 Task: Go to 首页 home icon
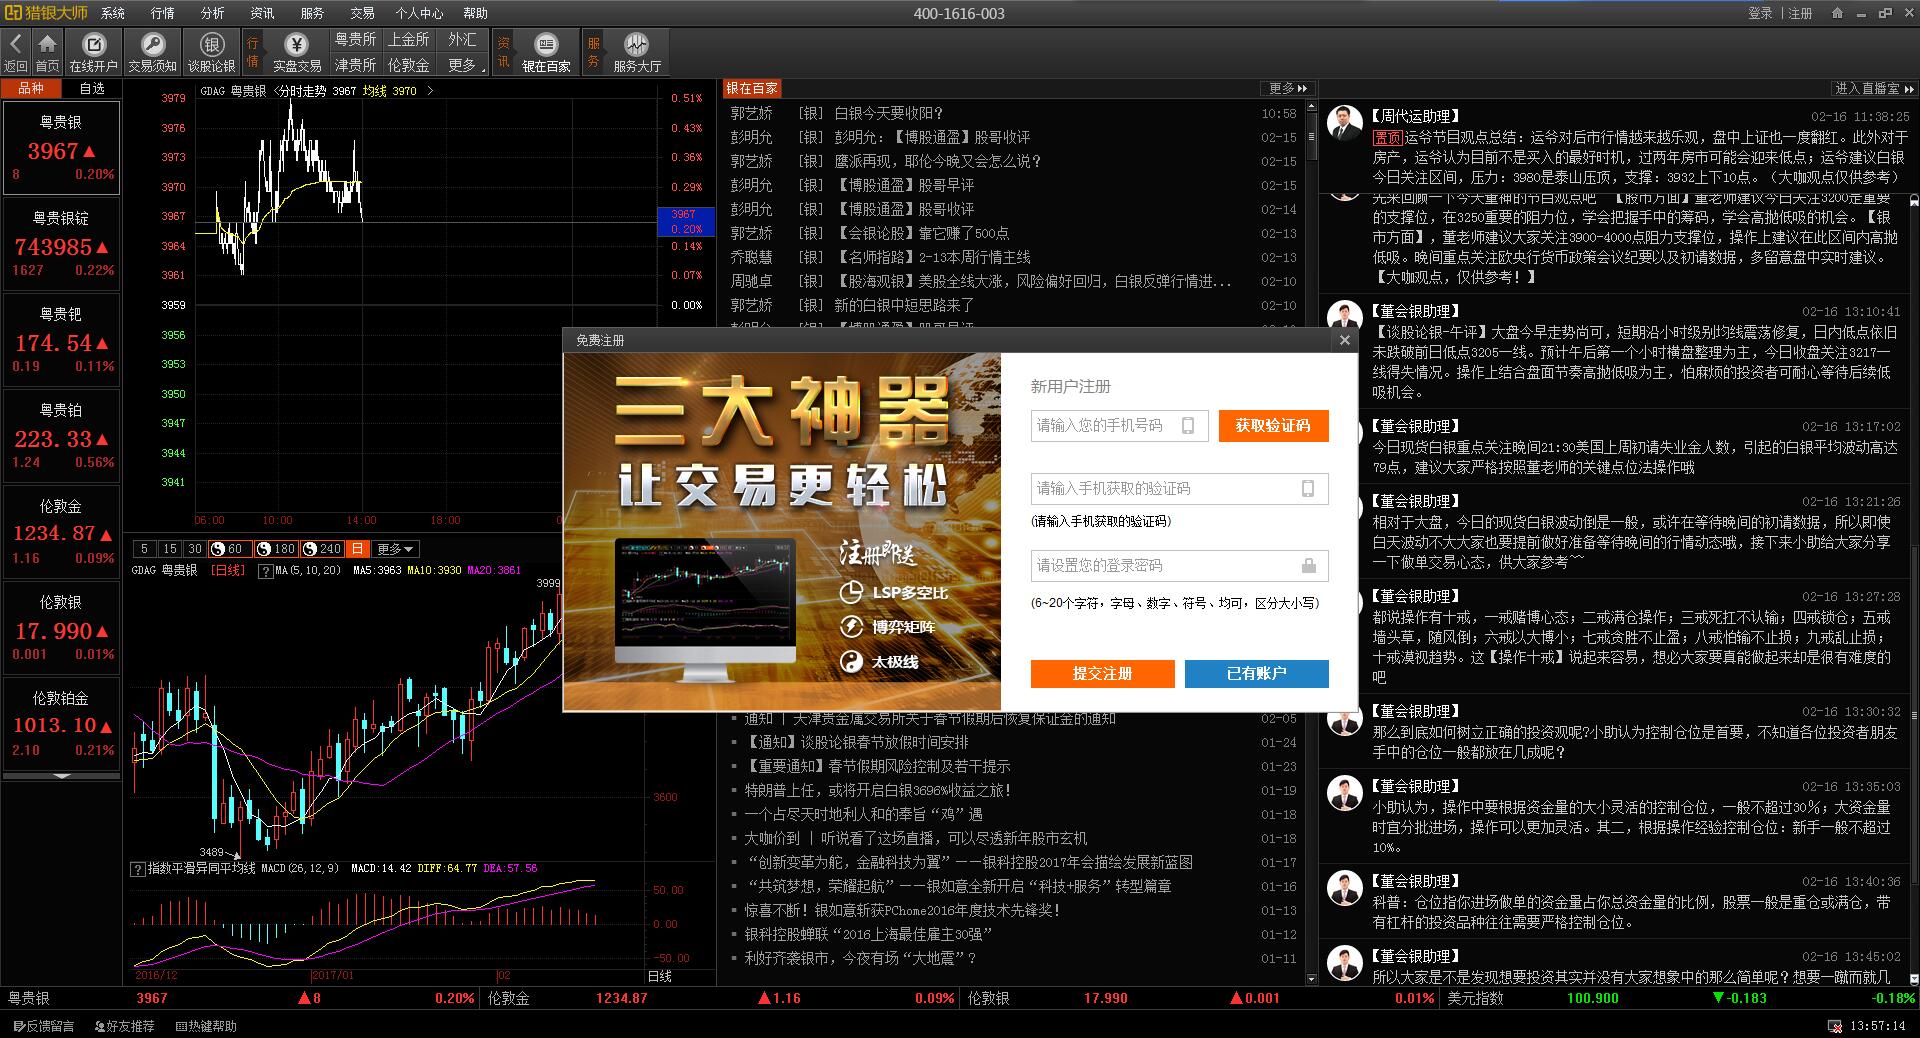click(x=47, y=45)
